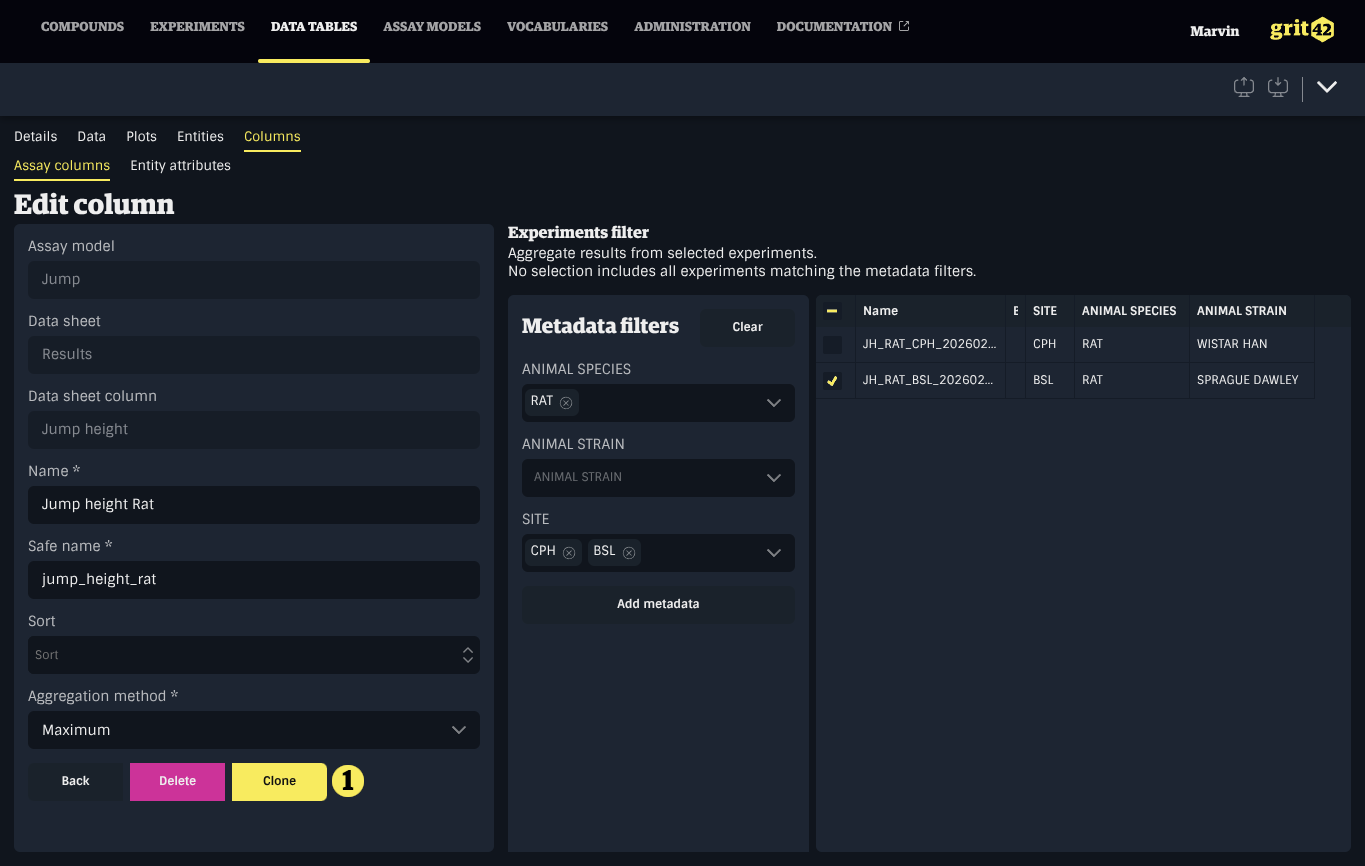Open the Vocabularies menu
The height and width of the screenshot is (866, 1365).
click(x=557, y=27)
